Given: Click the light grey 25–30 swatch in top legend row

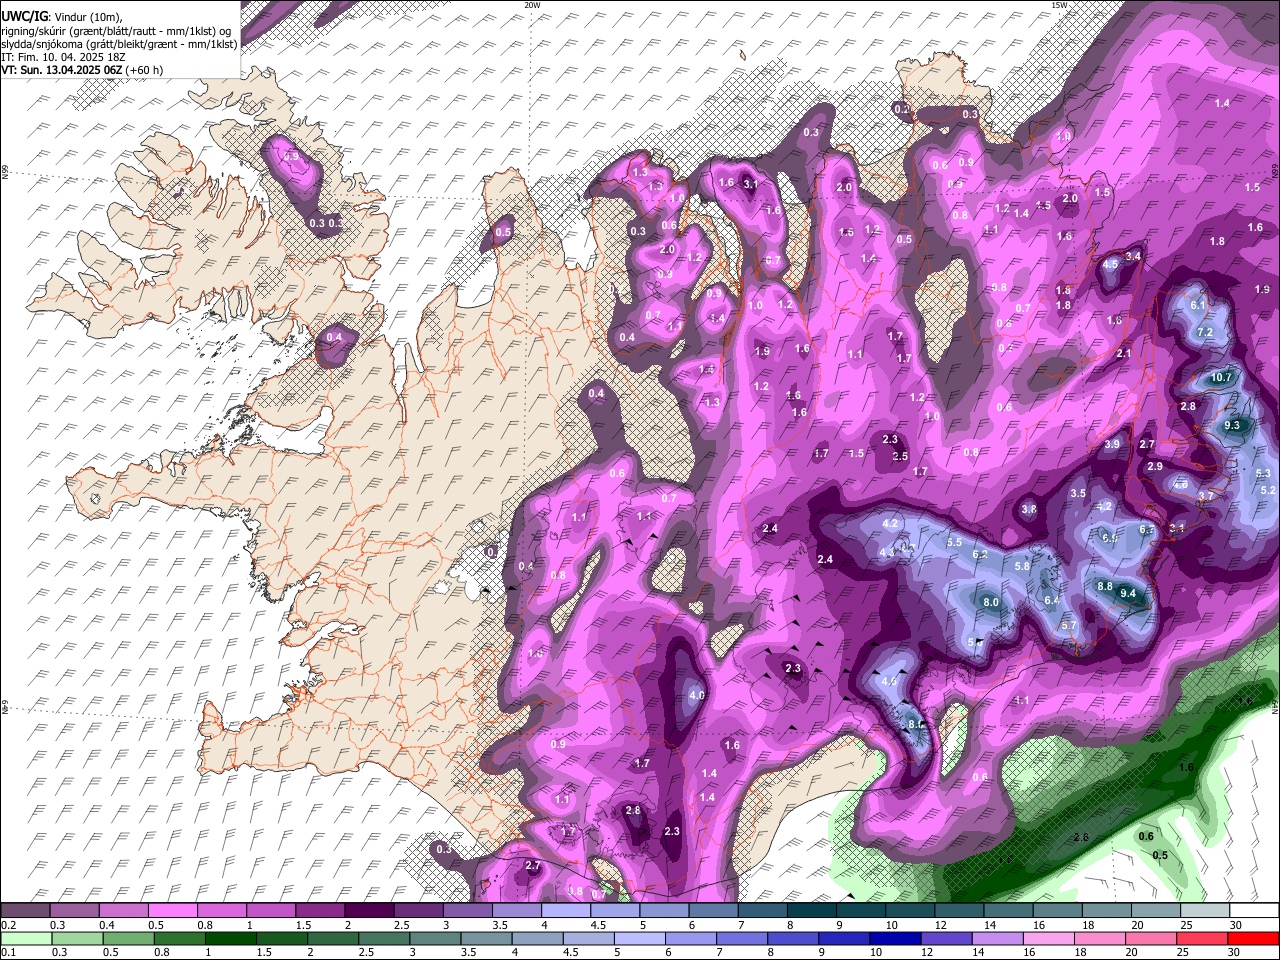Looking at the screenshot, I should point(1203,911).
